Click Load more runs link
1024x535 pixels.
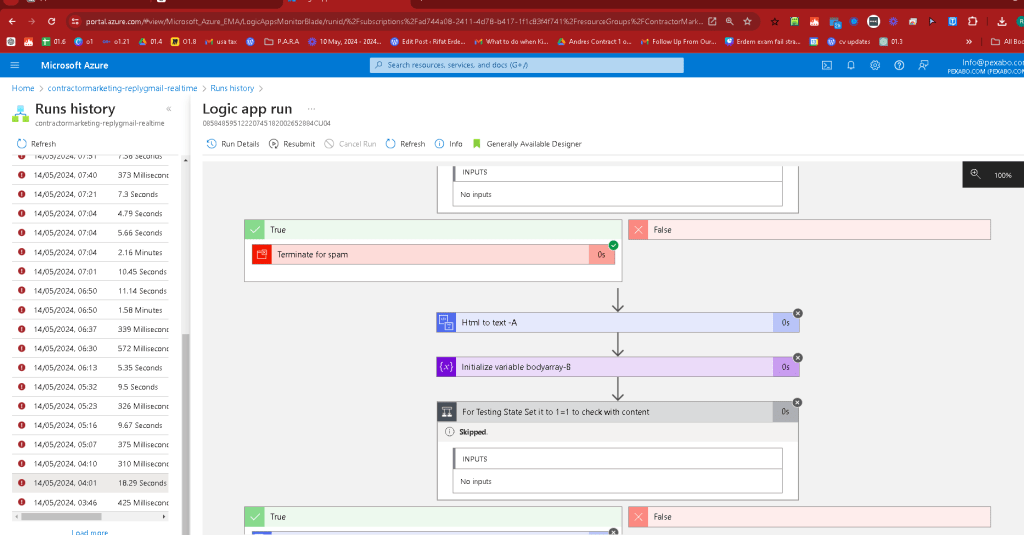[89, 532]
